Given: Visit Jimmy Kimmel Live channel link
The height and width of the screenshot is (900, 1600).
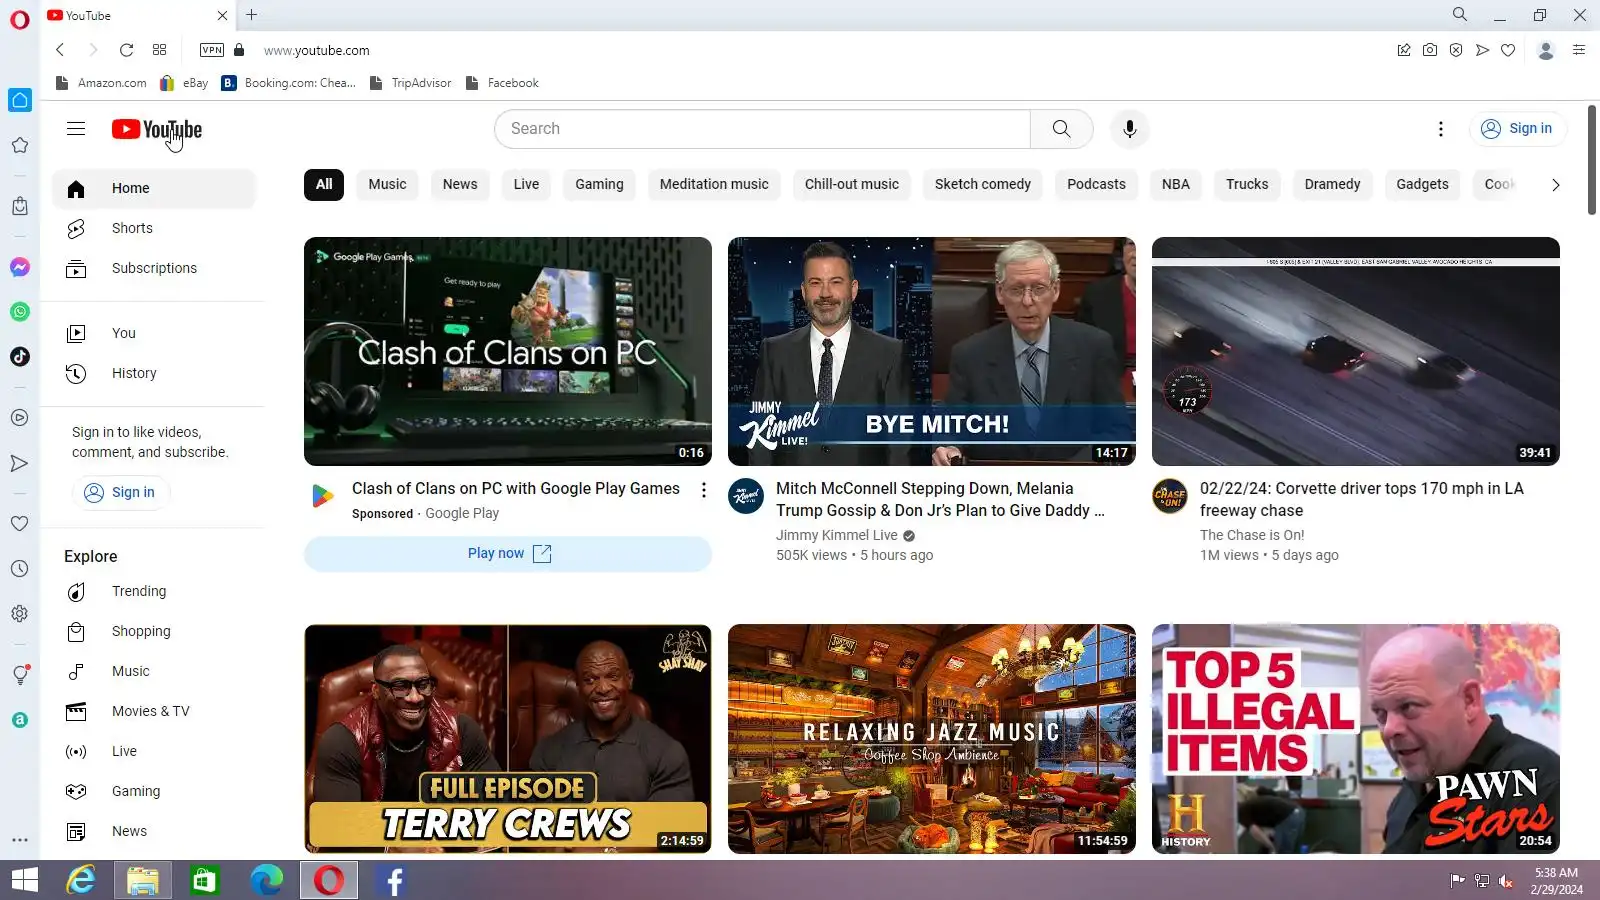Looking at the screenshot, I should 837,535.
